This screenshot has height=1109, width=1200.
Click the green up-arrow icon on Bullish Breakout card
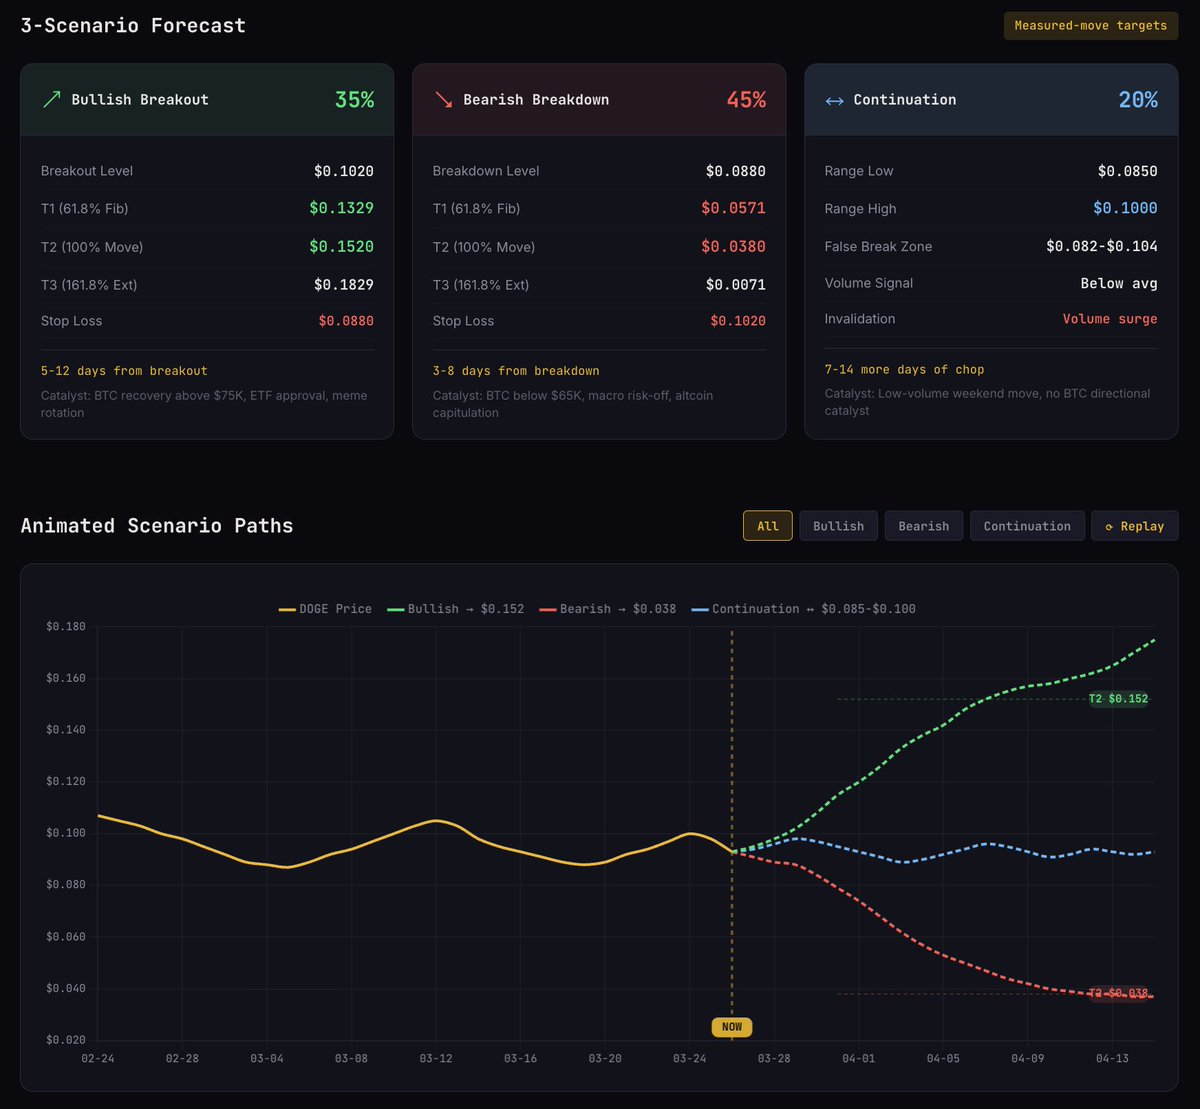[50, 99]
